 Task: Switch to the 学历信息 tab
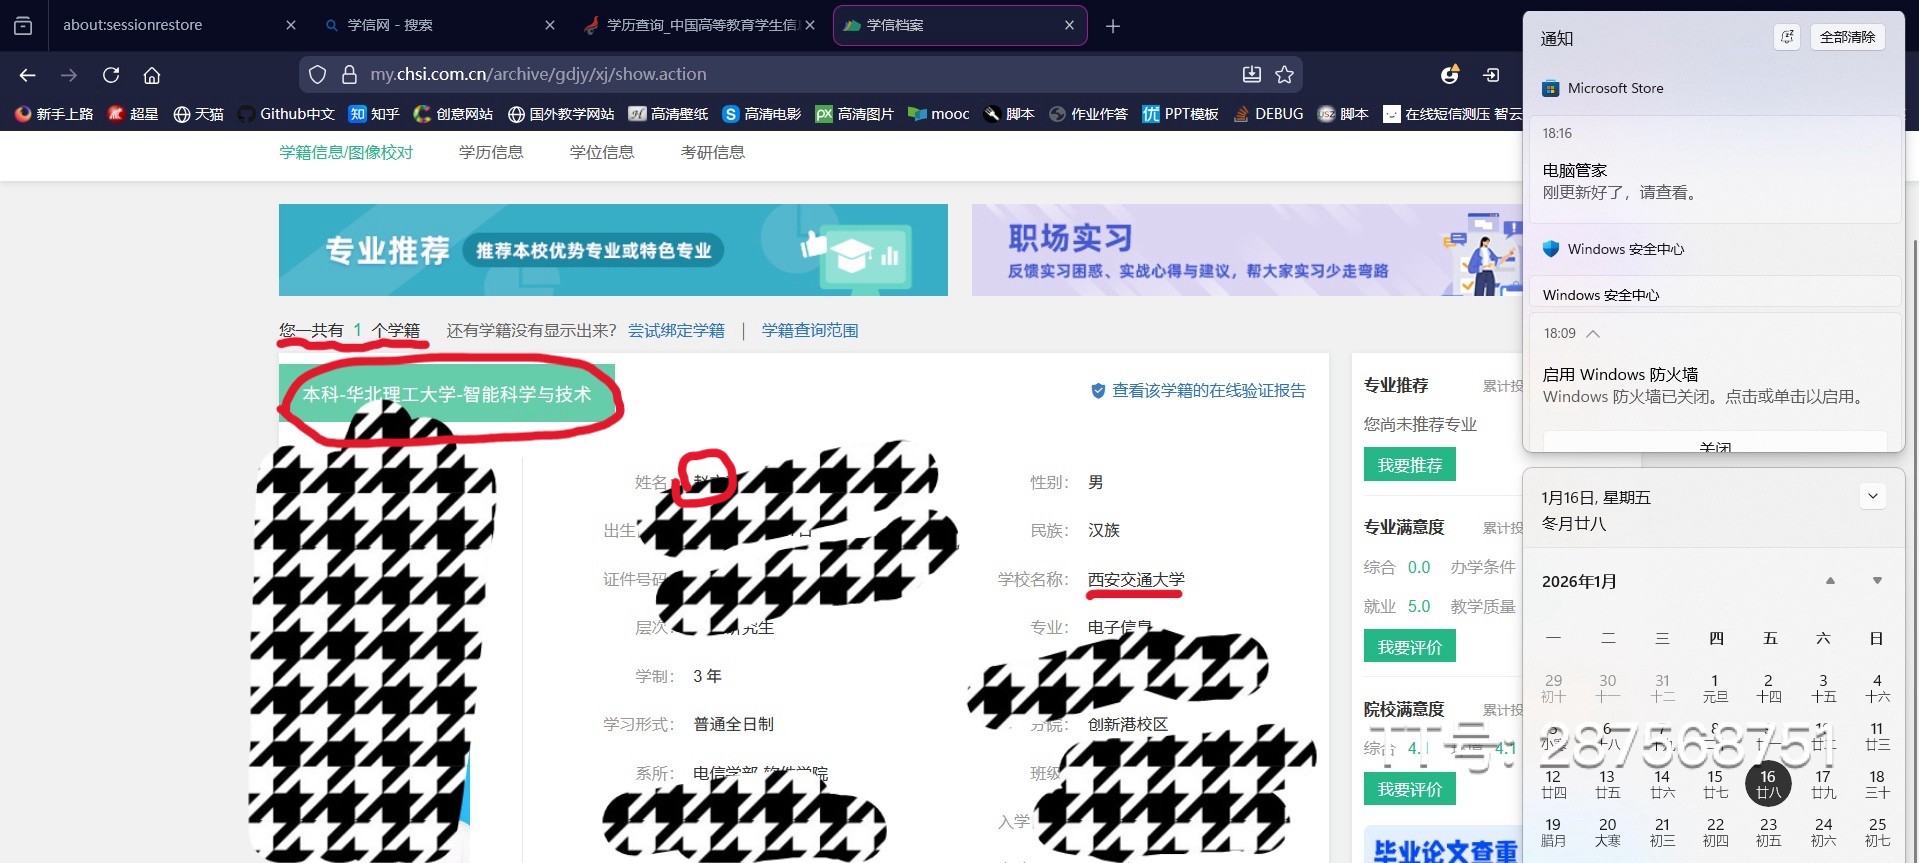tap(491, 152)
